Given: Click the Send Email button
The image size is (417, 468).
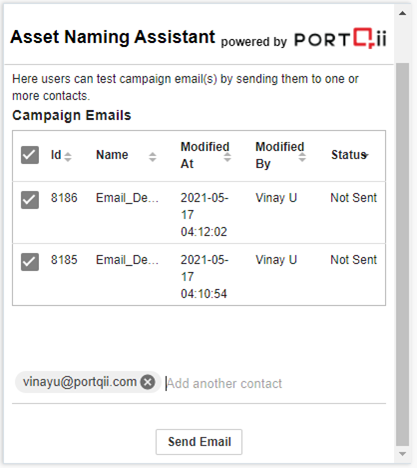Looking at the screenshot, I should point(199,442).
